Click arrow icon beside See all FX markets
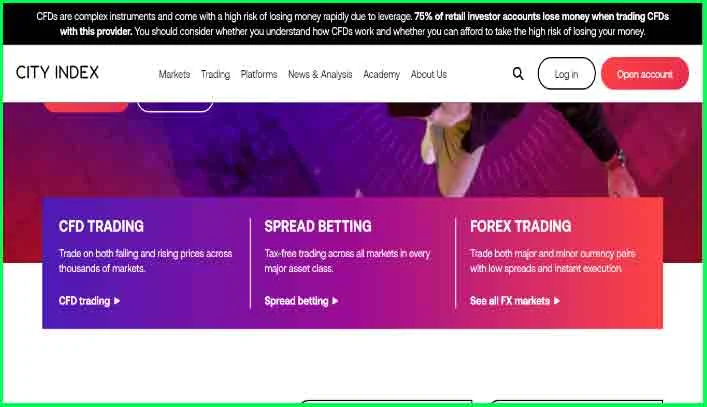Screen dimensions: 707x407 click(557, 301)
